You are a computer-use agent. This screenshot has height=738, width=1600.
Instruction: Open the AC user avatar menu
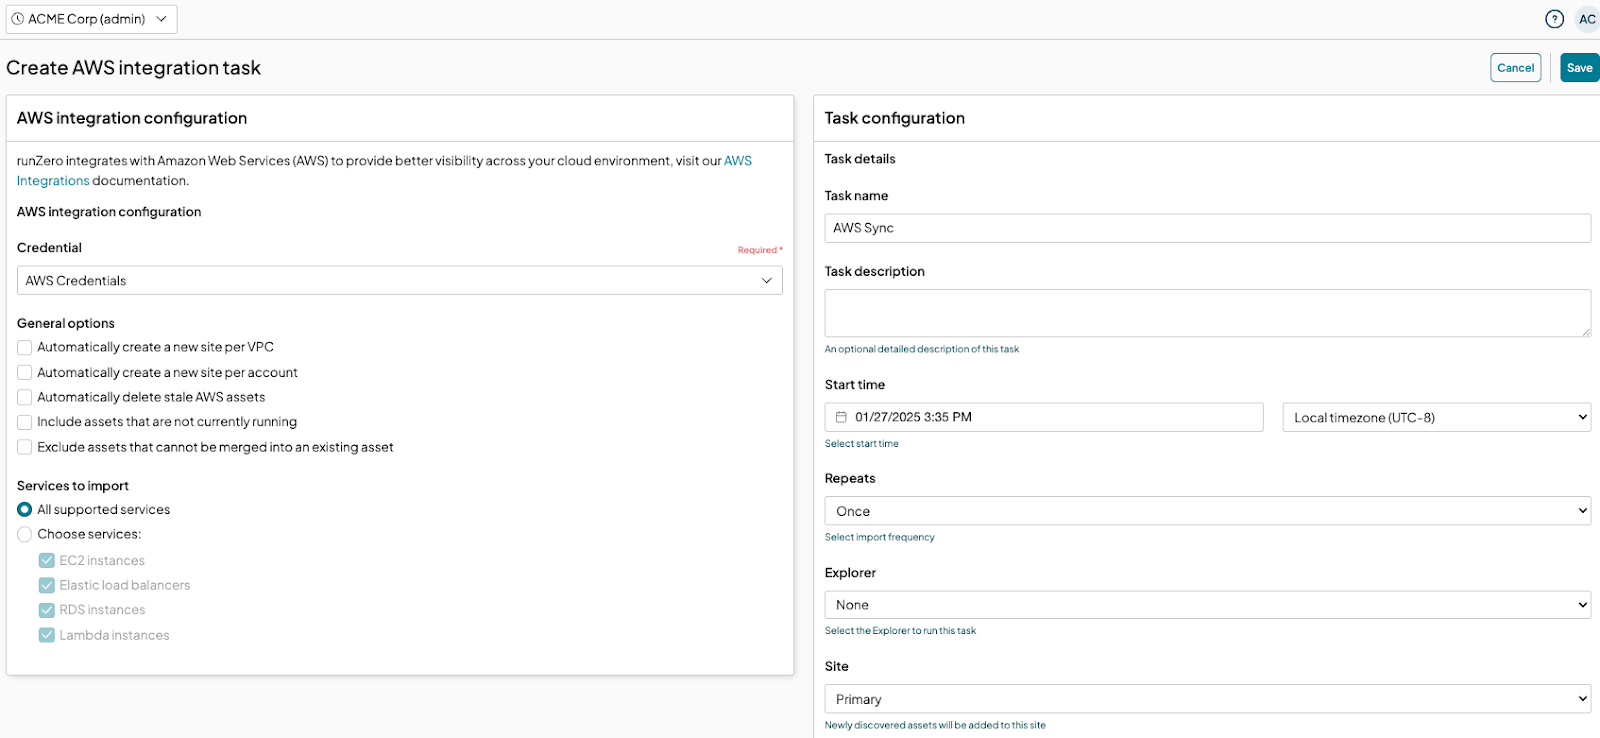pyautogui.click(x=1587, y=19)
